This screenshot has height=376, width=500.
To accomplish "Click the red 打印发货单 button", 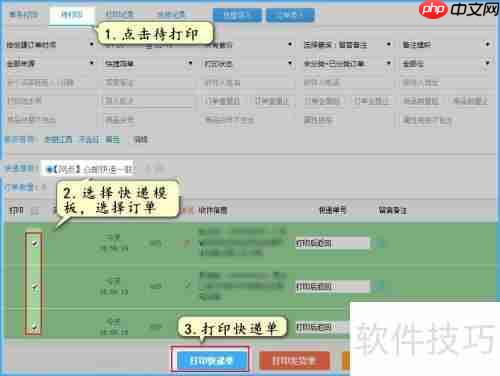I will pos(294,360).
